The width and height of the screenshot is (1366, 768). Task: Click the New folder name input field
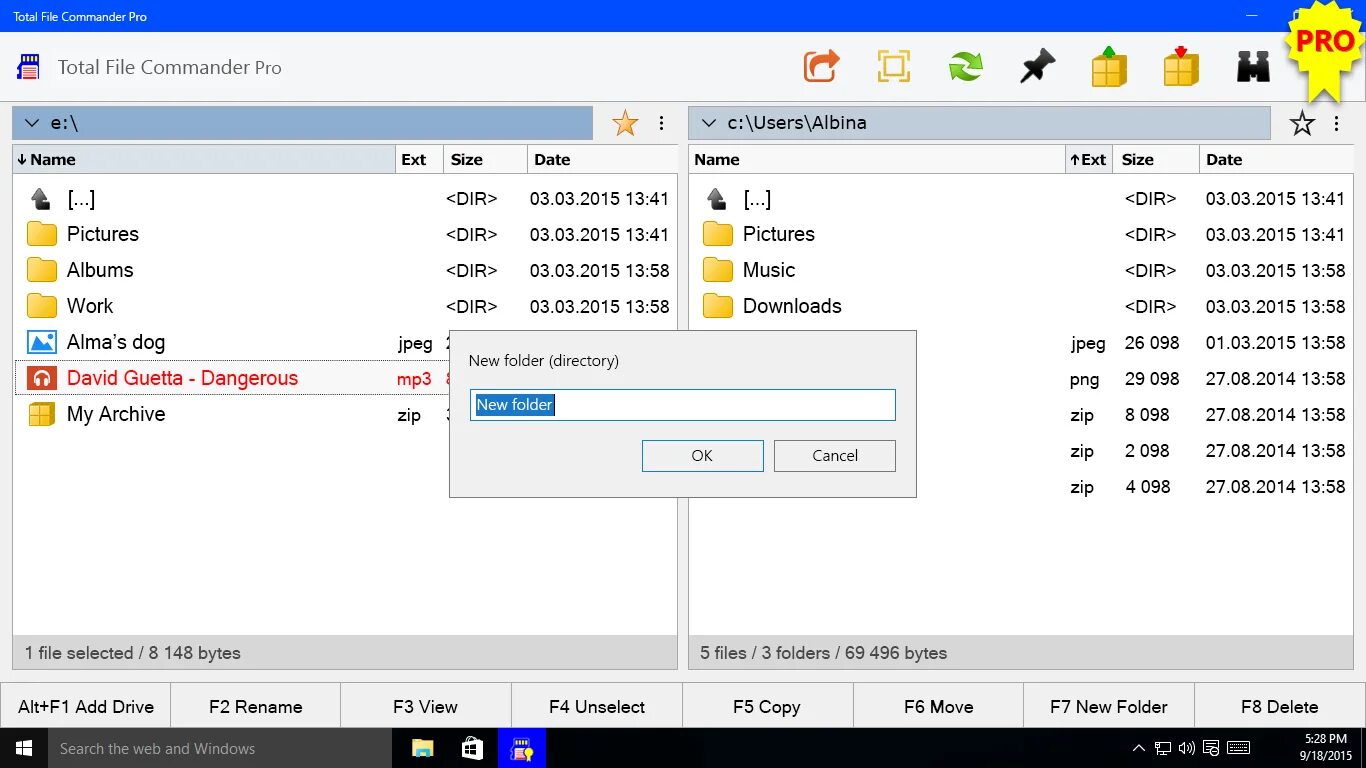[683, 404]
